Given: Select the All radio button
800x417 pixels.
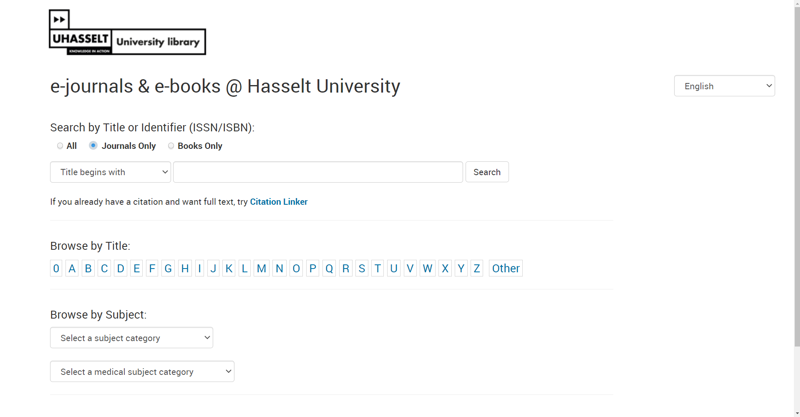Looking at the screenshot, I should point(60,146).
